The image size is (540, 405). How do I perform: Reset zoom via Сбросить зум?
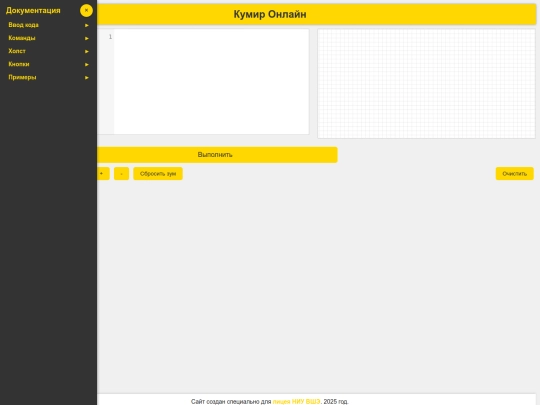[x=158, y=174]
